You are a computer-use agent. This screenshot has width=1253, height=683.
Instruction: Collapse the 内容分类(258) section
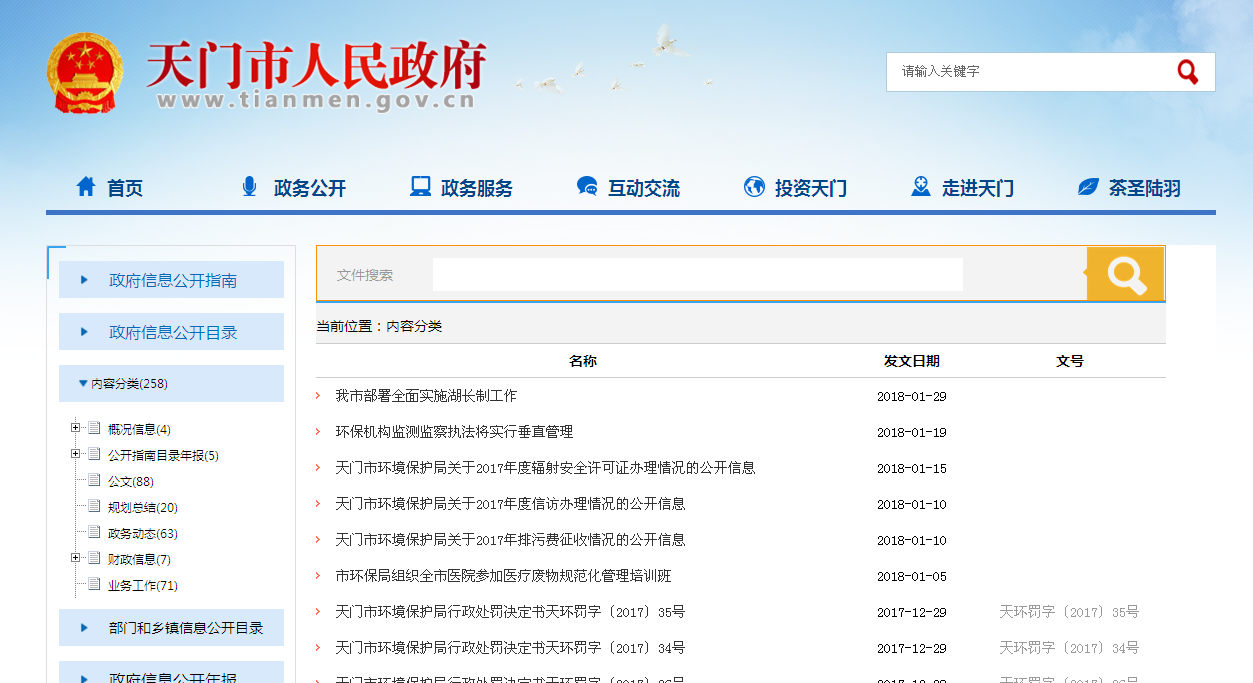(x=83, y=384)
